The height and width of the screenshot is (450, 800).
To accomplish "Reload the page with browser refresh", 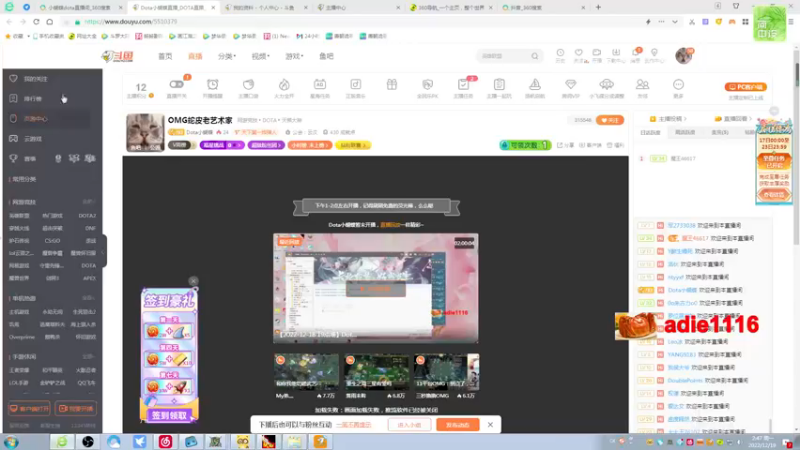I will click(36, 21).
